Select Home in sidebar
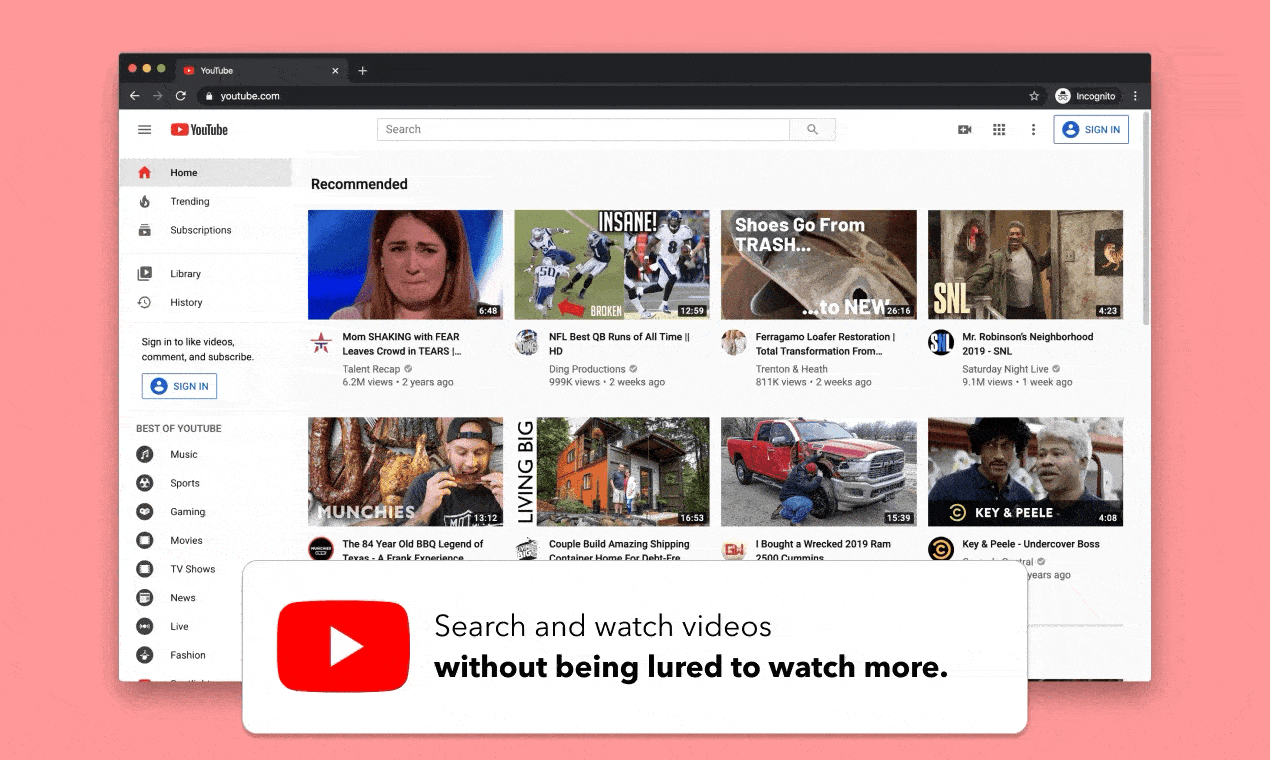The height and width of the screenshot is (760, 1270). pos(206,173)
